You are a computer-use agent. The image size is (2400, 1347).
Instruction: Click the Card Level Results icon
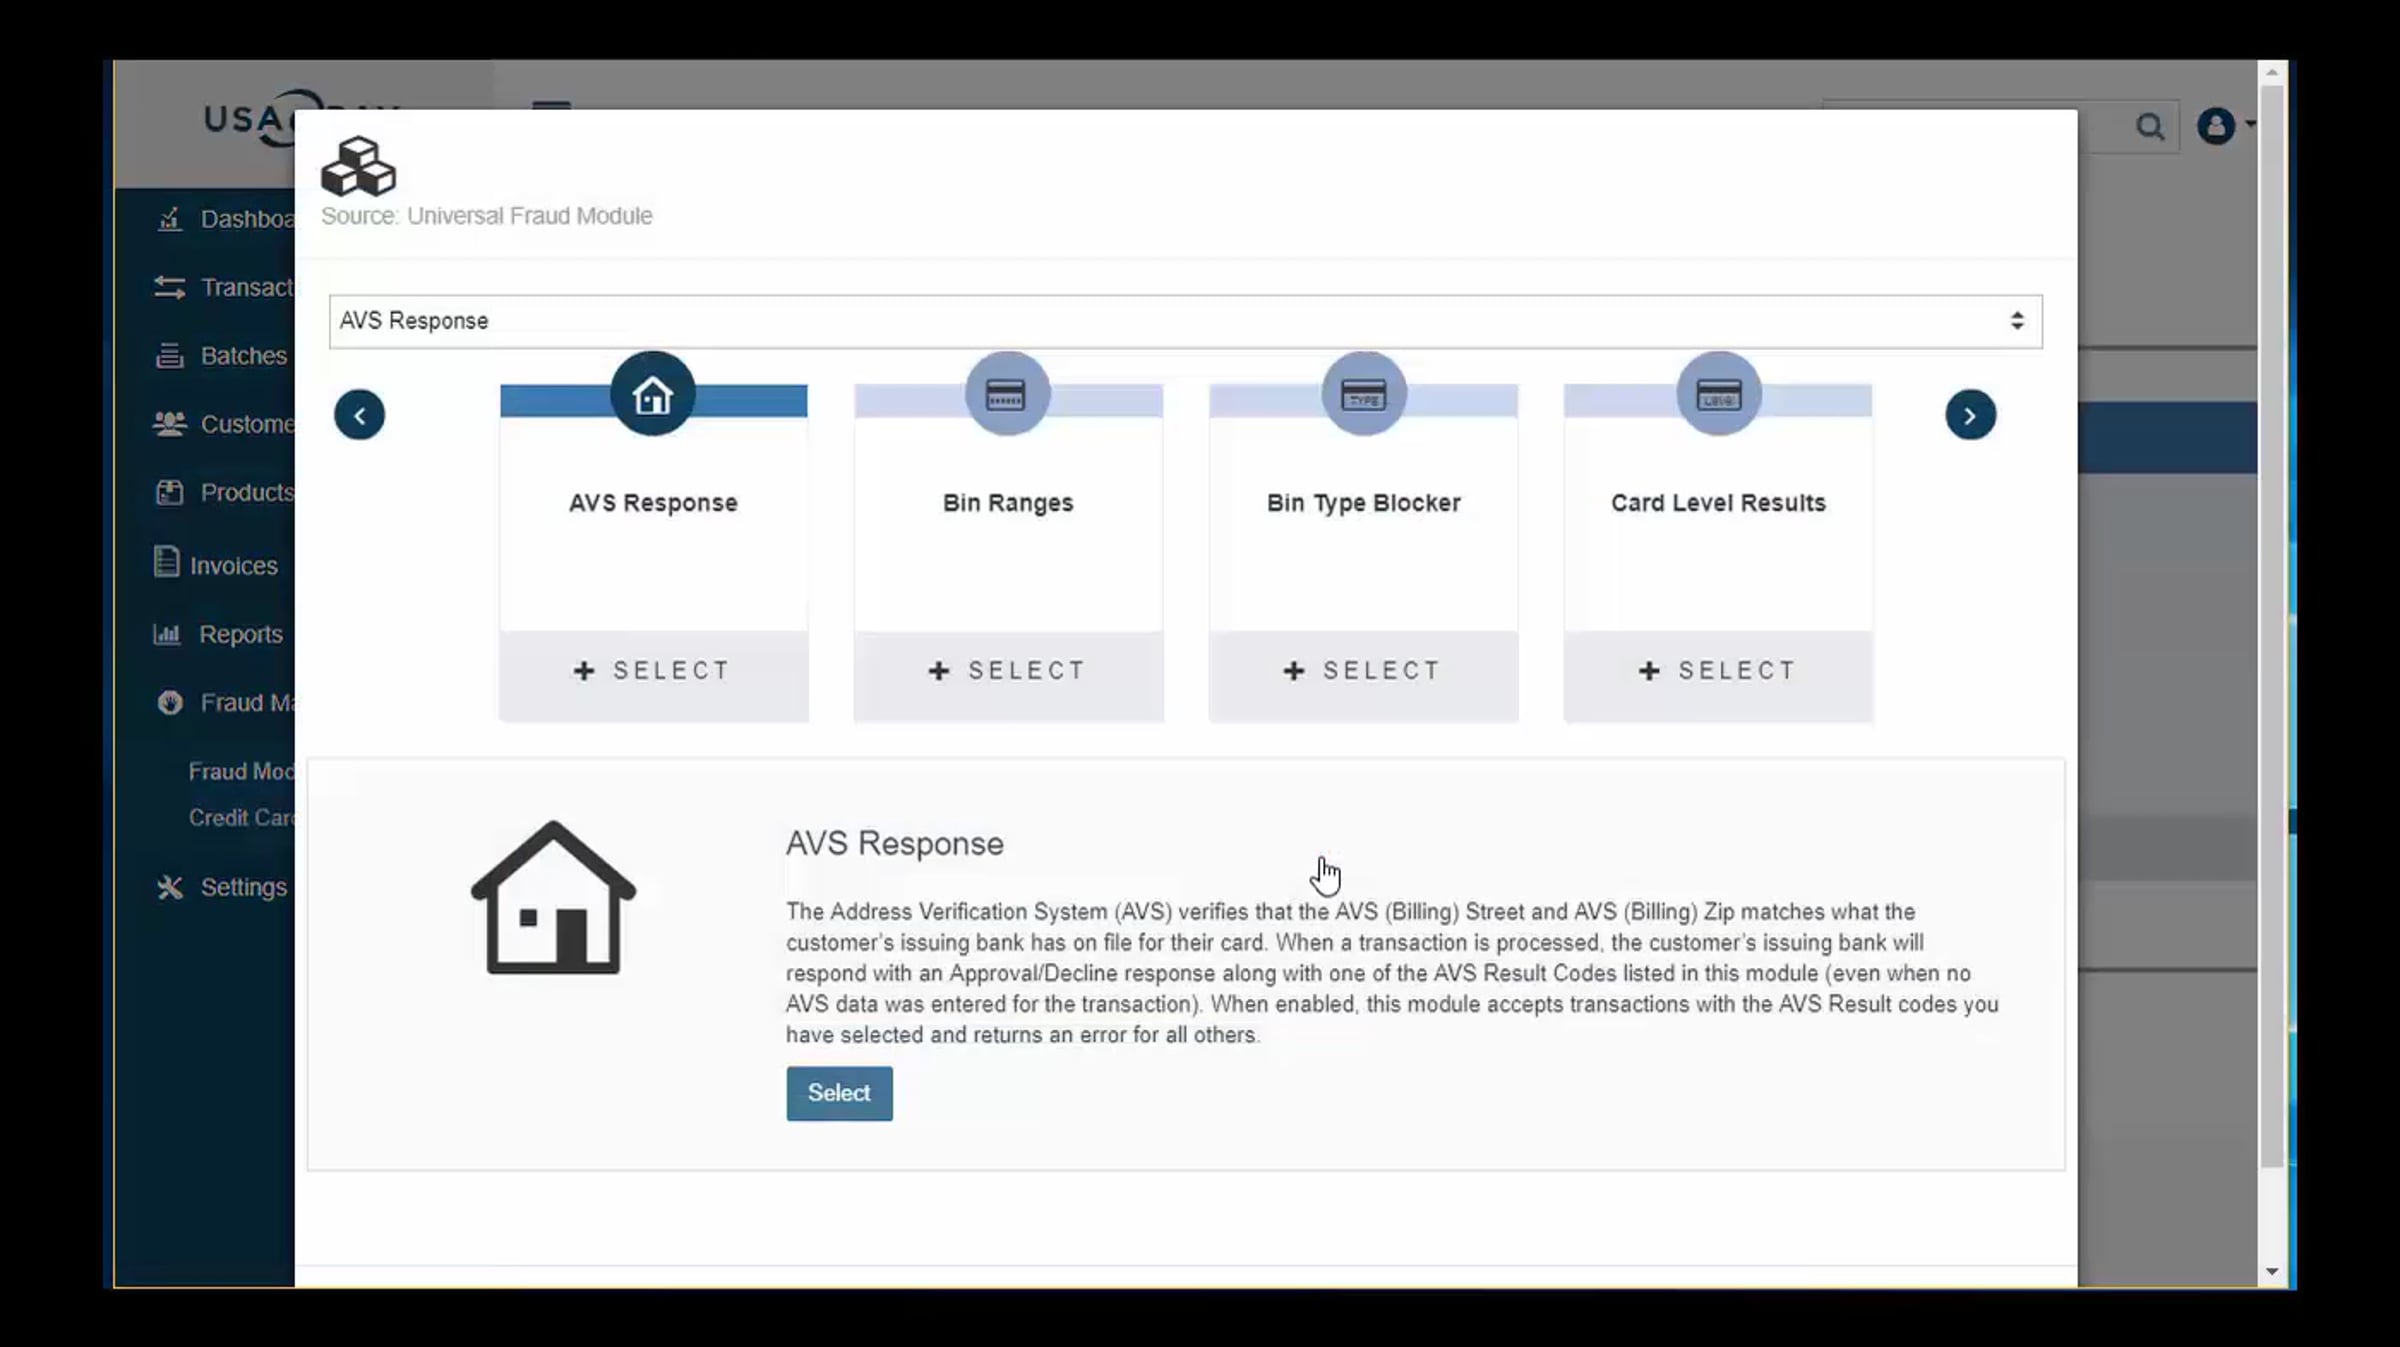click(1718, 394)
